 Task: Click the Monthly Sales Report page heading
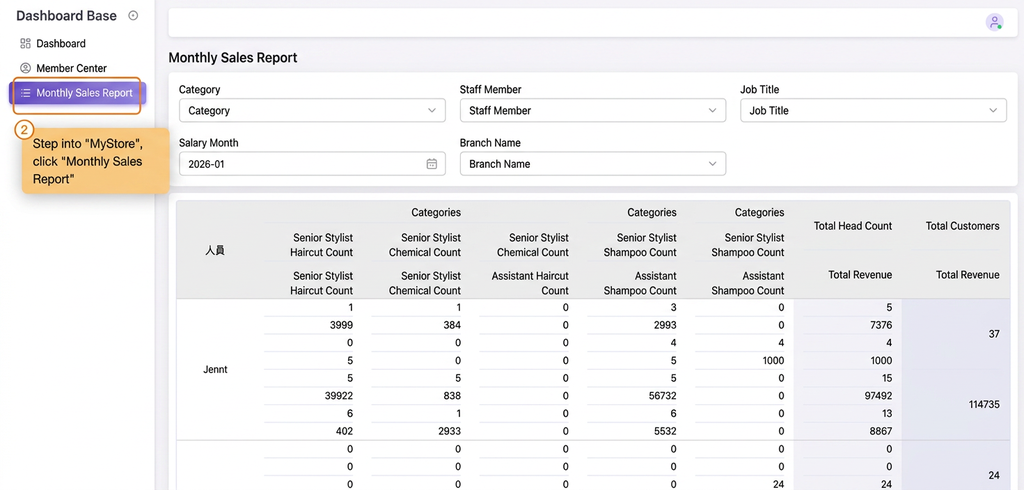coord(232,57)
